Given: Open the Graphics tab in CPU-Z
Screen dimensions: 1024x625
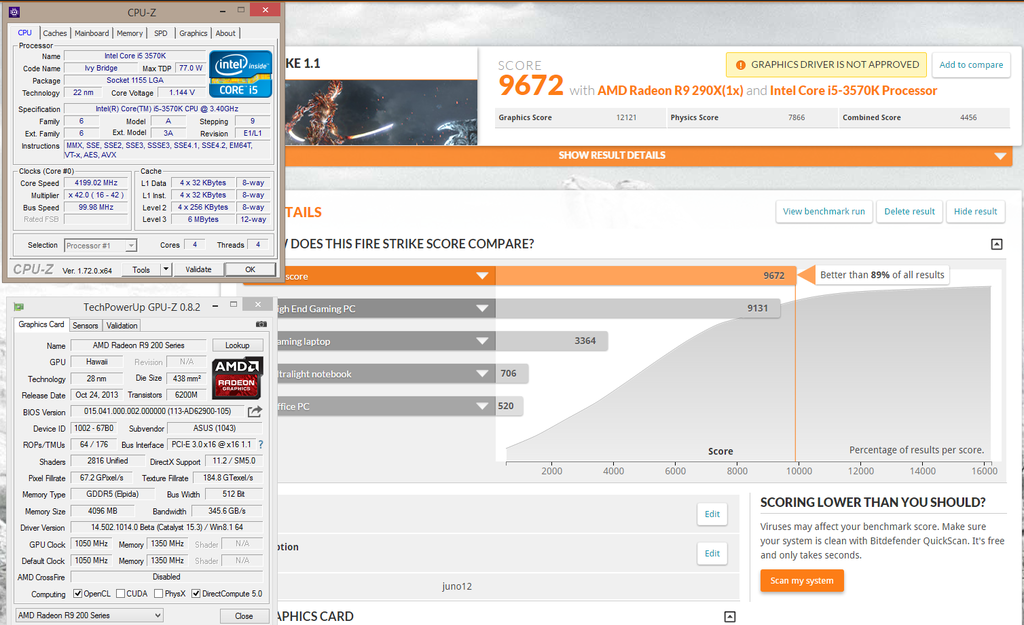Looking at the screenshot, I should pyautogui.click(x=193, y=33).
